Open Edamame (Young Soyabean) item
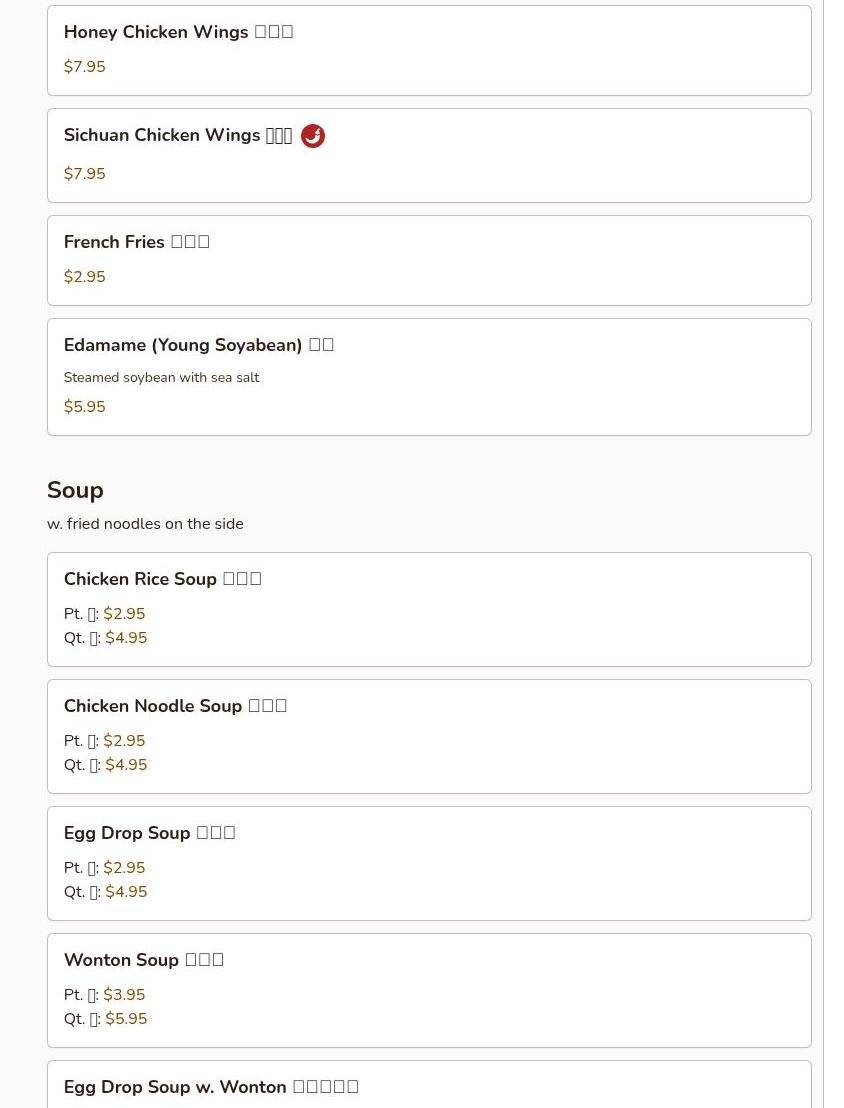 tap(429, 377)
